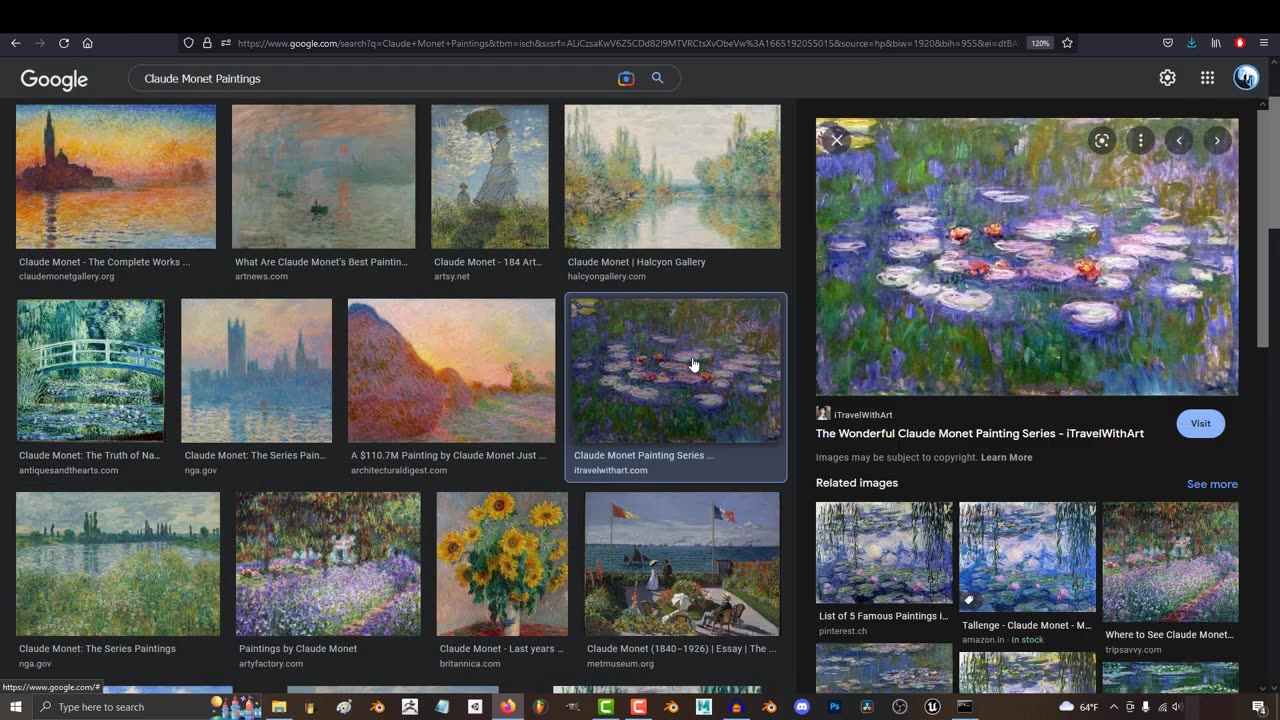The image size is (1280, 720).
Task: Click the 'Claude Monet | Halcyon Gallery' caption
Action: pyautogui.click(x=636, y=262)
